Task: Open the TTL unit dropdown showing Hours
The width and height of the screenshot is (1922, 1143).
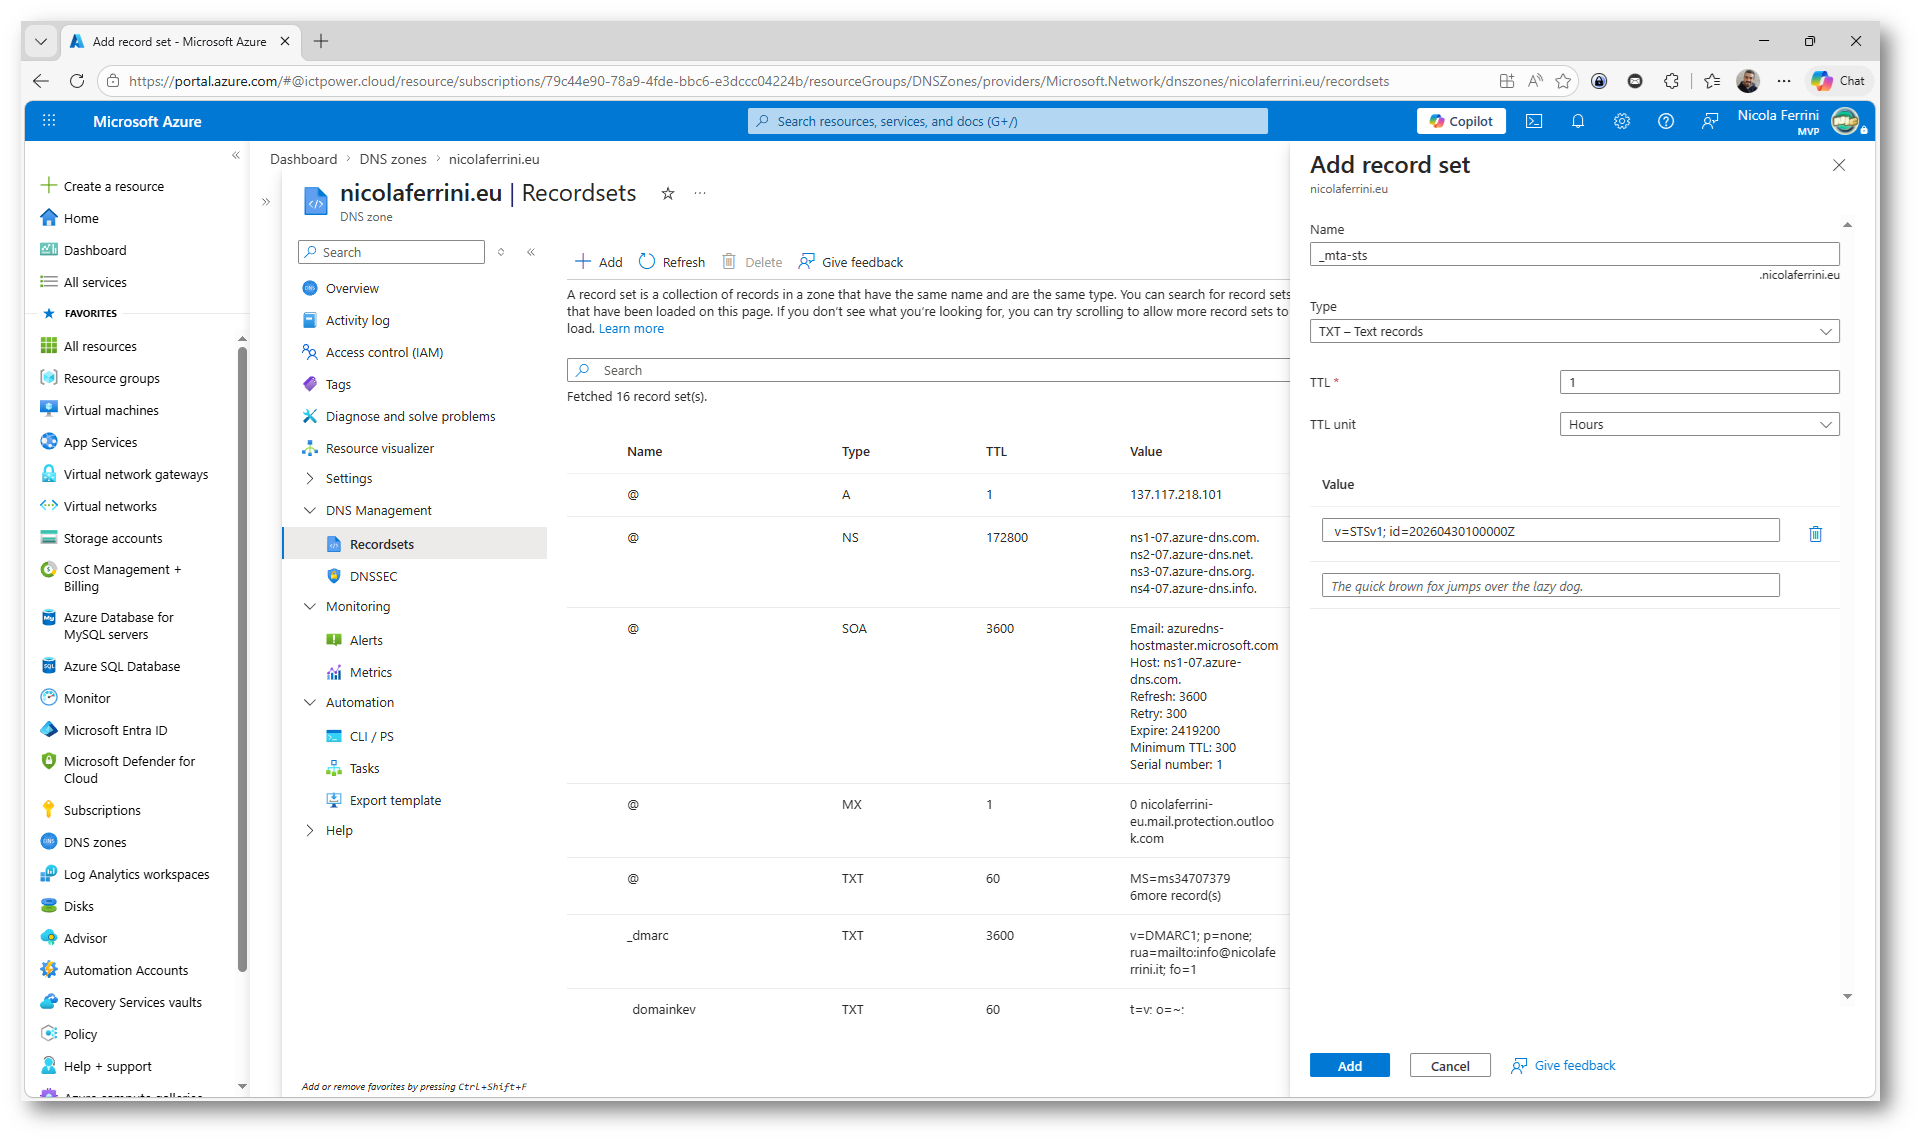Action: pyautogui.click(x=1698, y=424)
